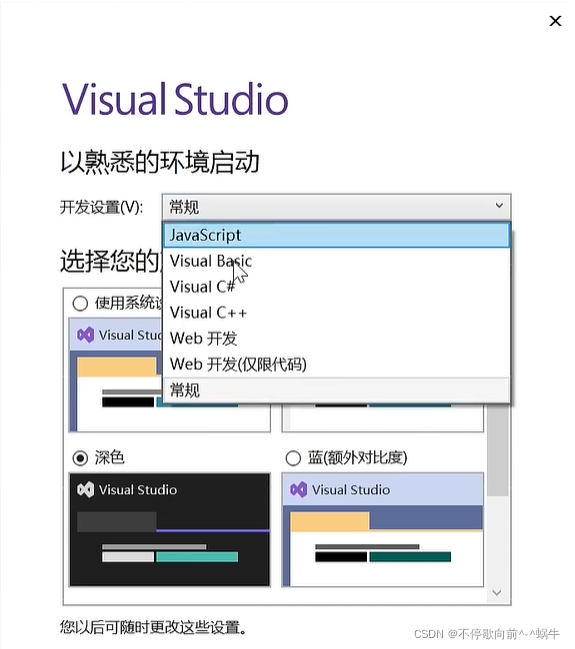Choose the Web 开发 option
The image size is (575, 649).
336,339
